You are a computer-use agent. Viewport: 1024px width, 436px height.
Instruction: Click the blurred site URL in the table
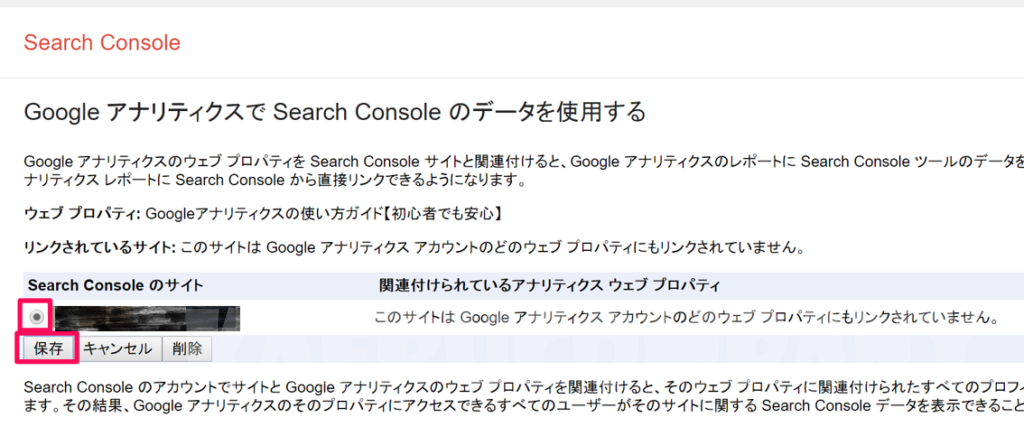point(148,318)
